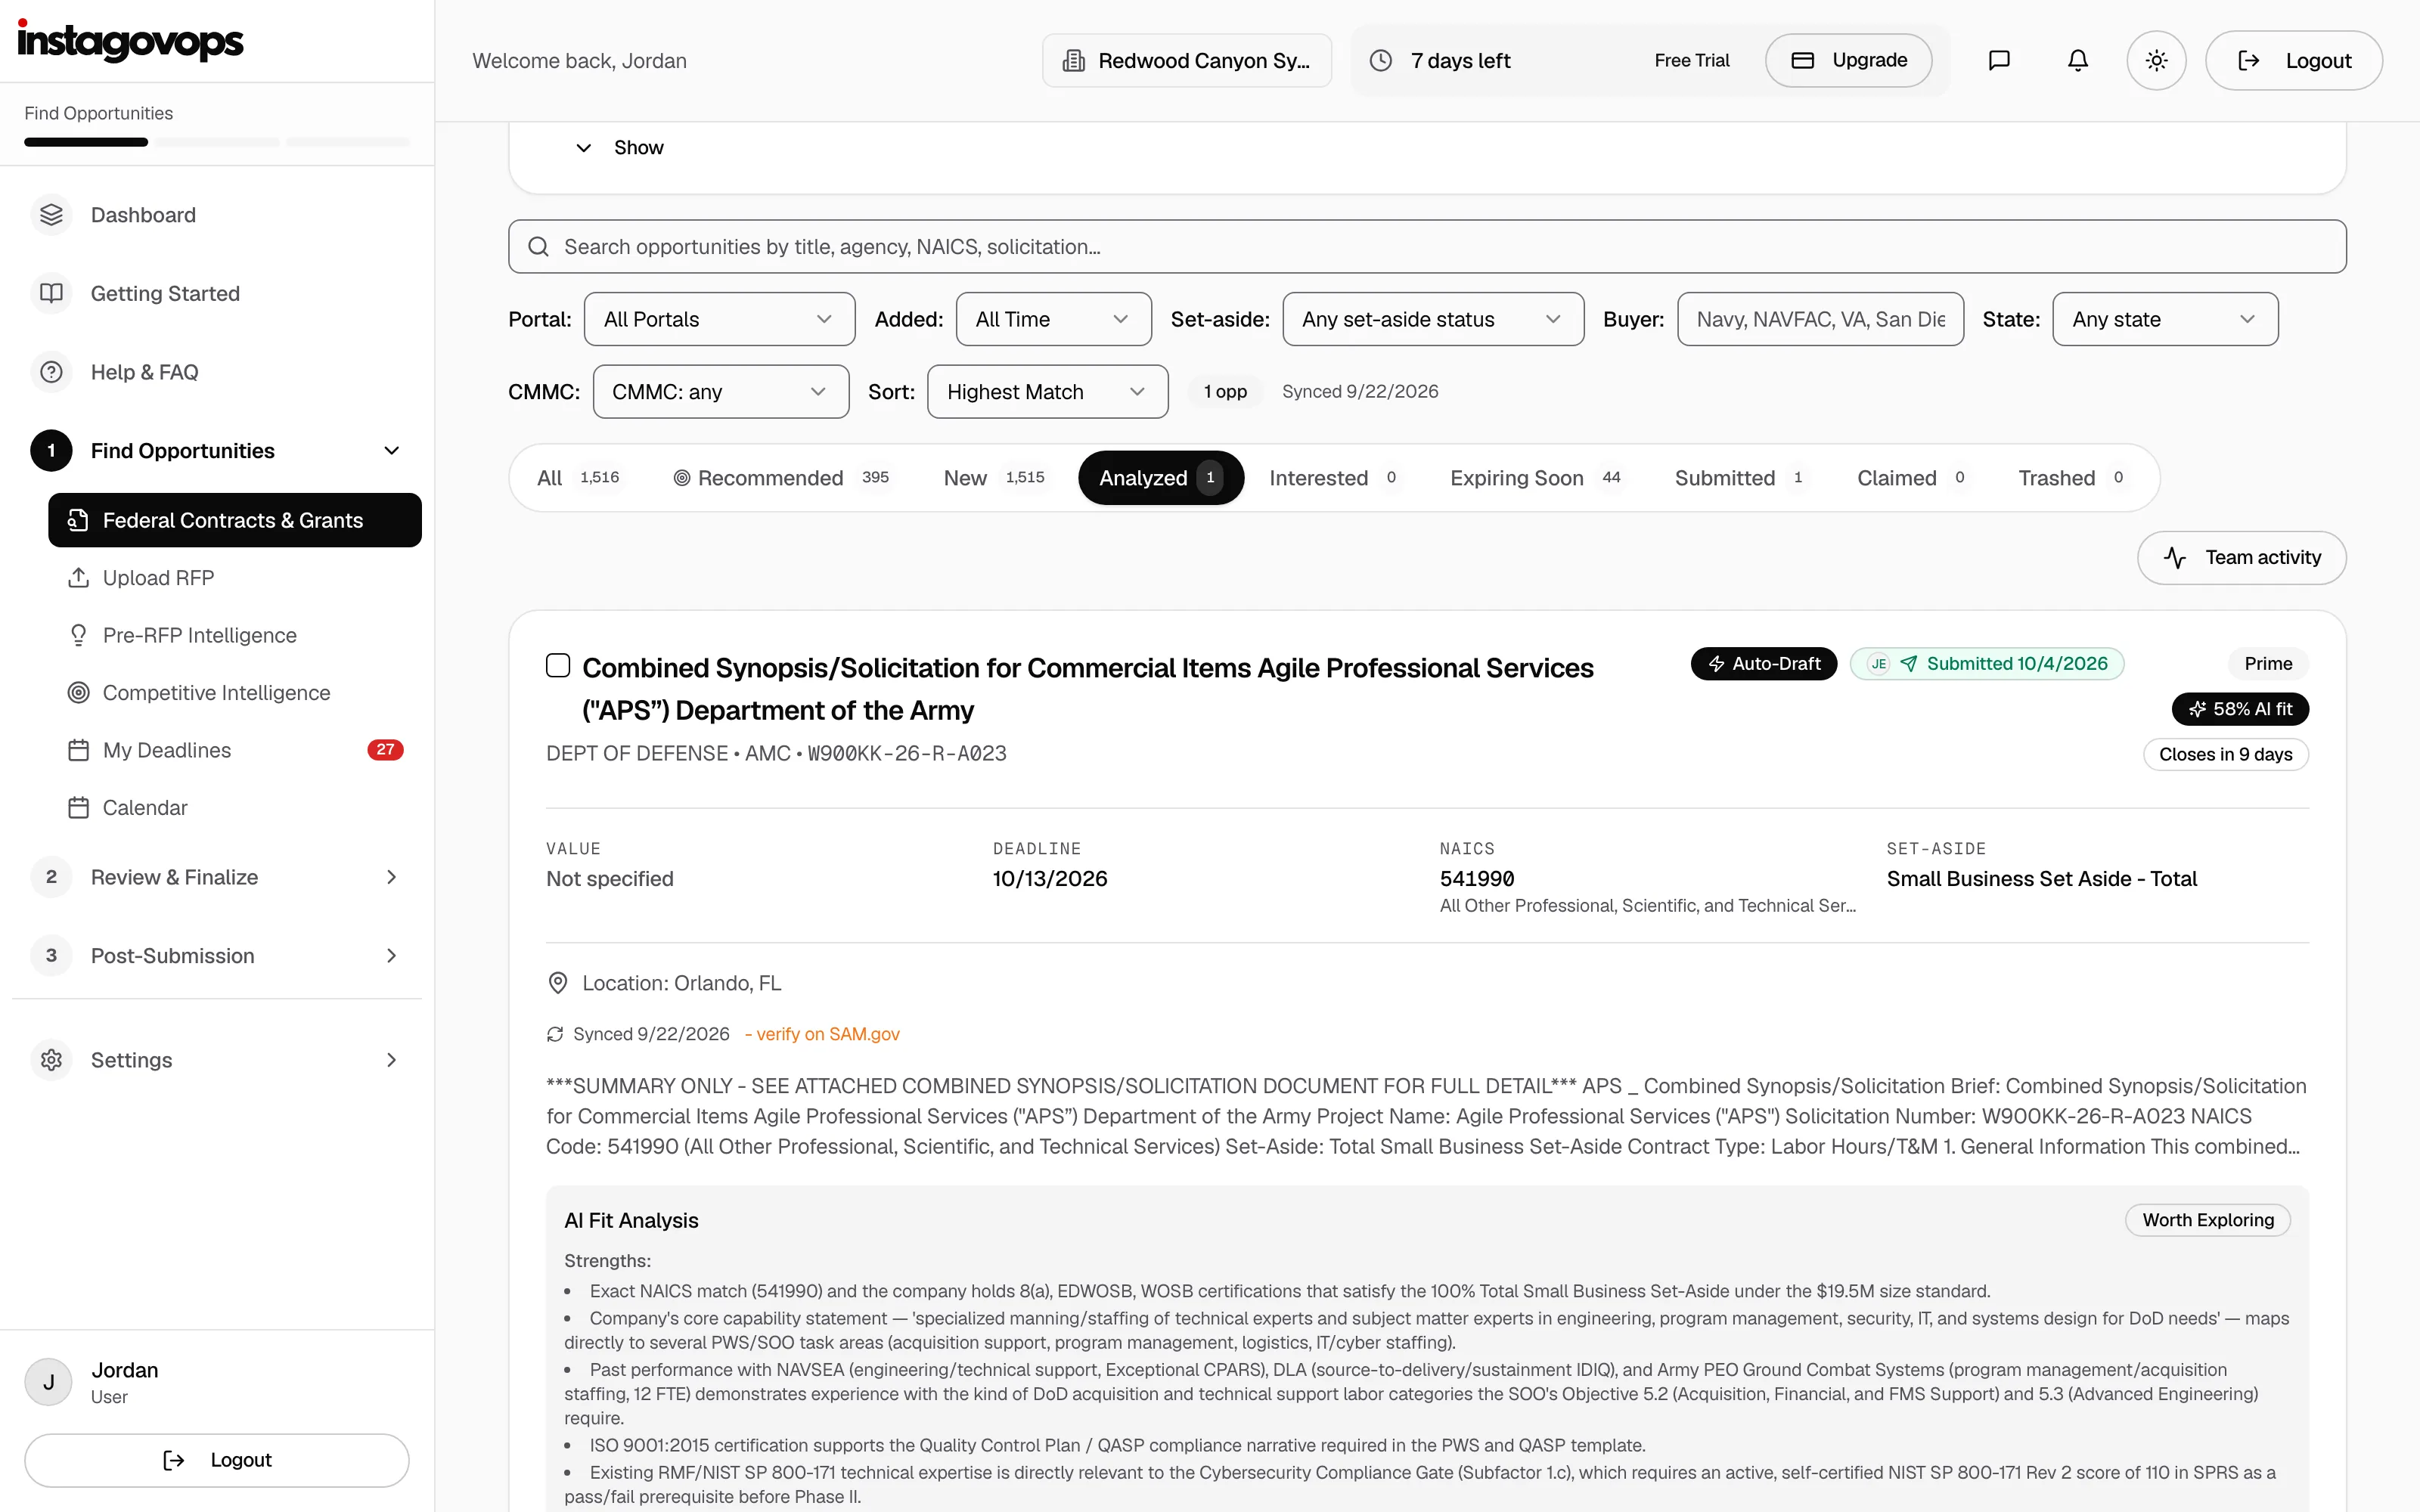Toggle the light/dark theme sun icon
Image resolution: width=2420 pixels, height=1512 pixels.
click(x=2157, y=60)
